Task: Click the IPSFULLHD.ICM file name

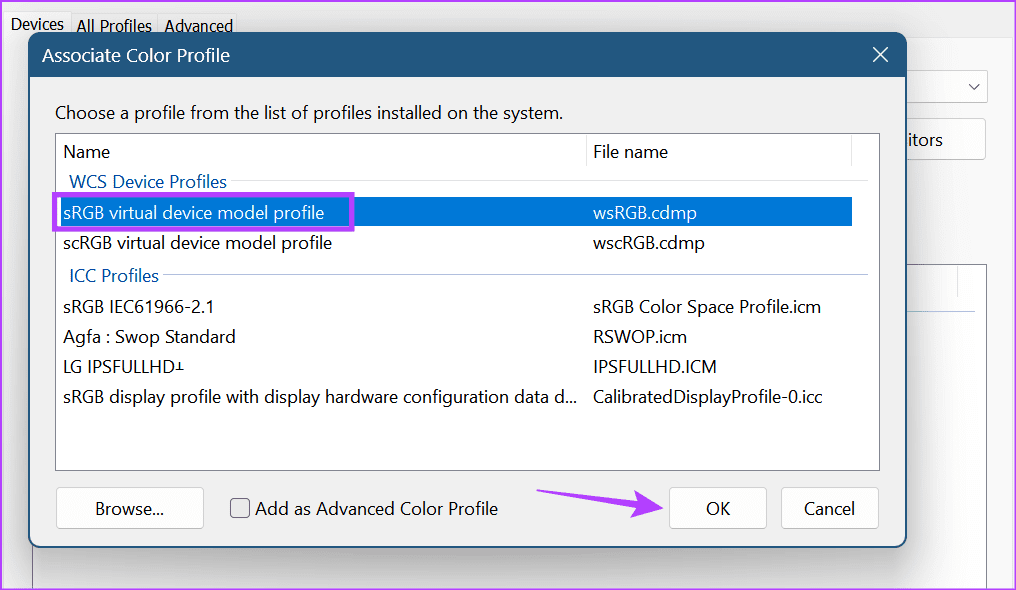Action: point(654,367)
